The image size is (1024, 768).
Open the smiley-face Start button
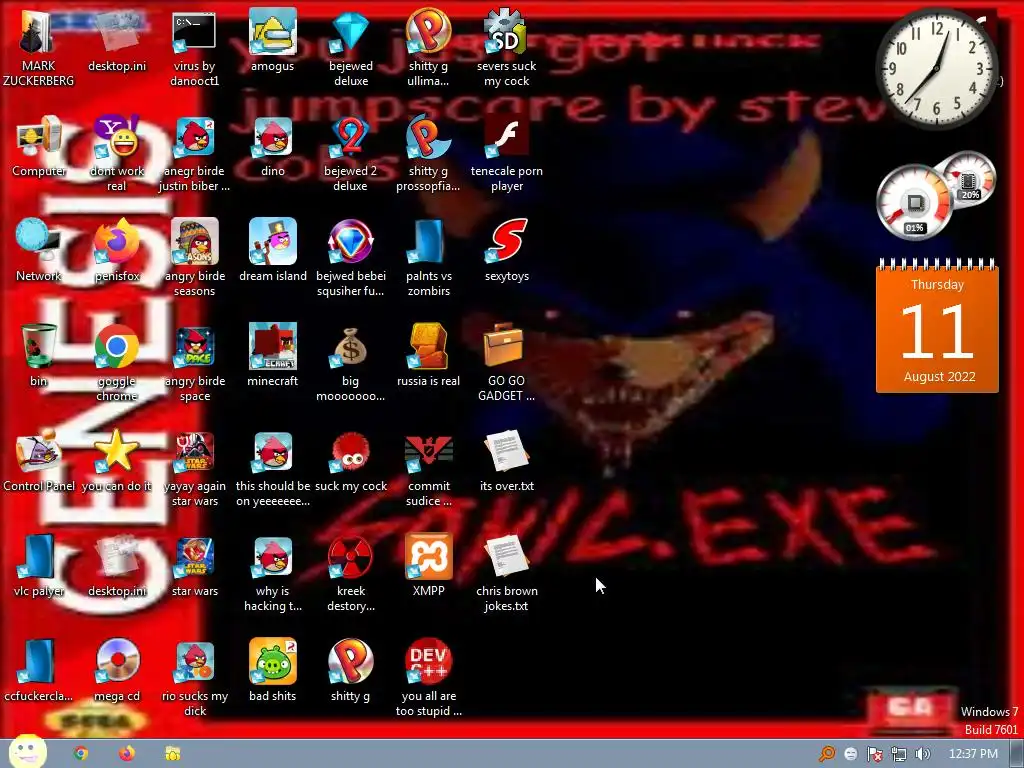click(x=28, y=752)
